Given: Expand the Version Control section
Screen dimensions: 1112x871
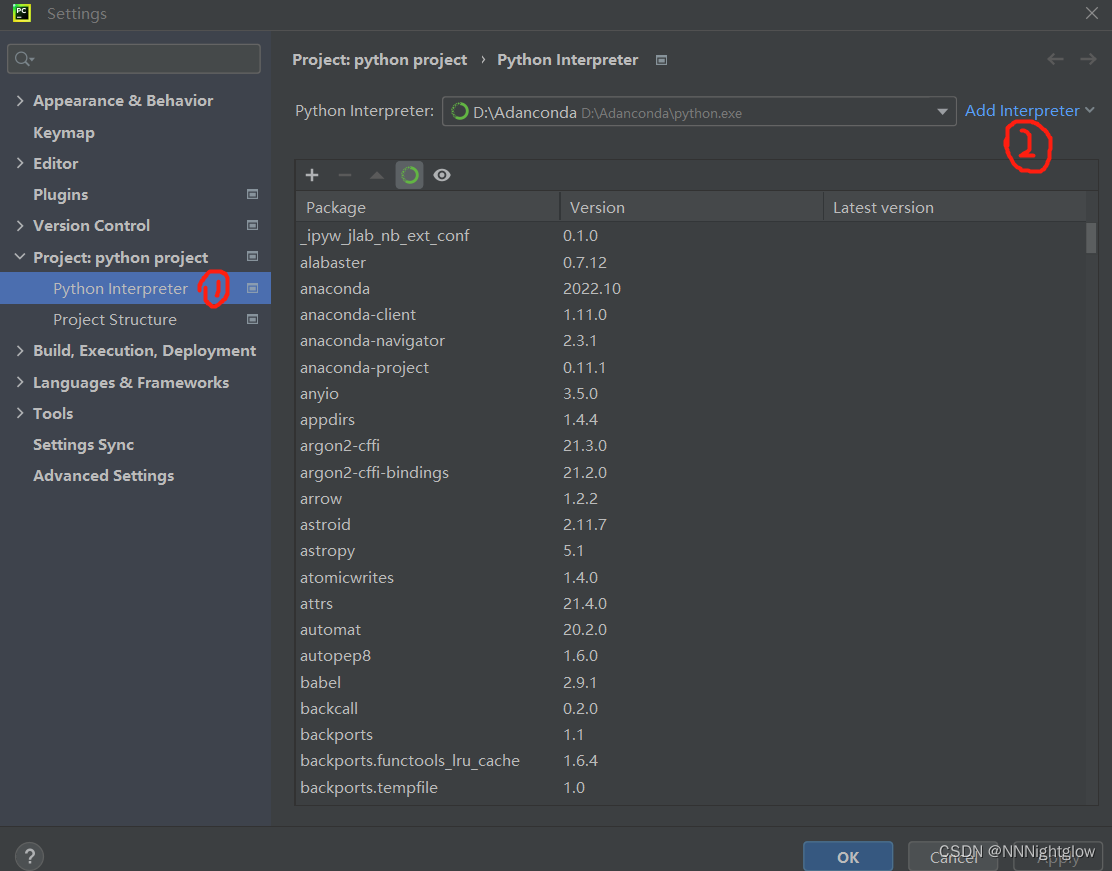Looking at the screenshot, I should (x=20, y=226).
